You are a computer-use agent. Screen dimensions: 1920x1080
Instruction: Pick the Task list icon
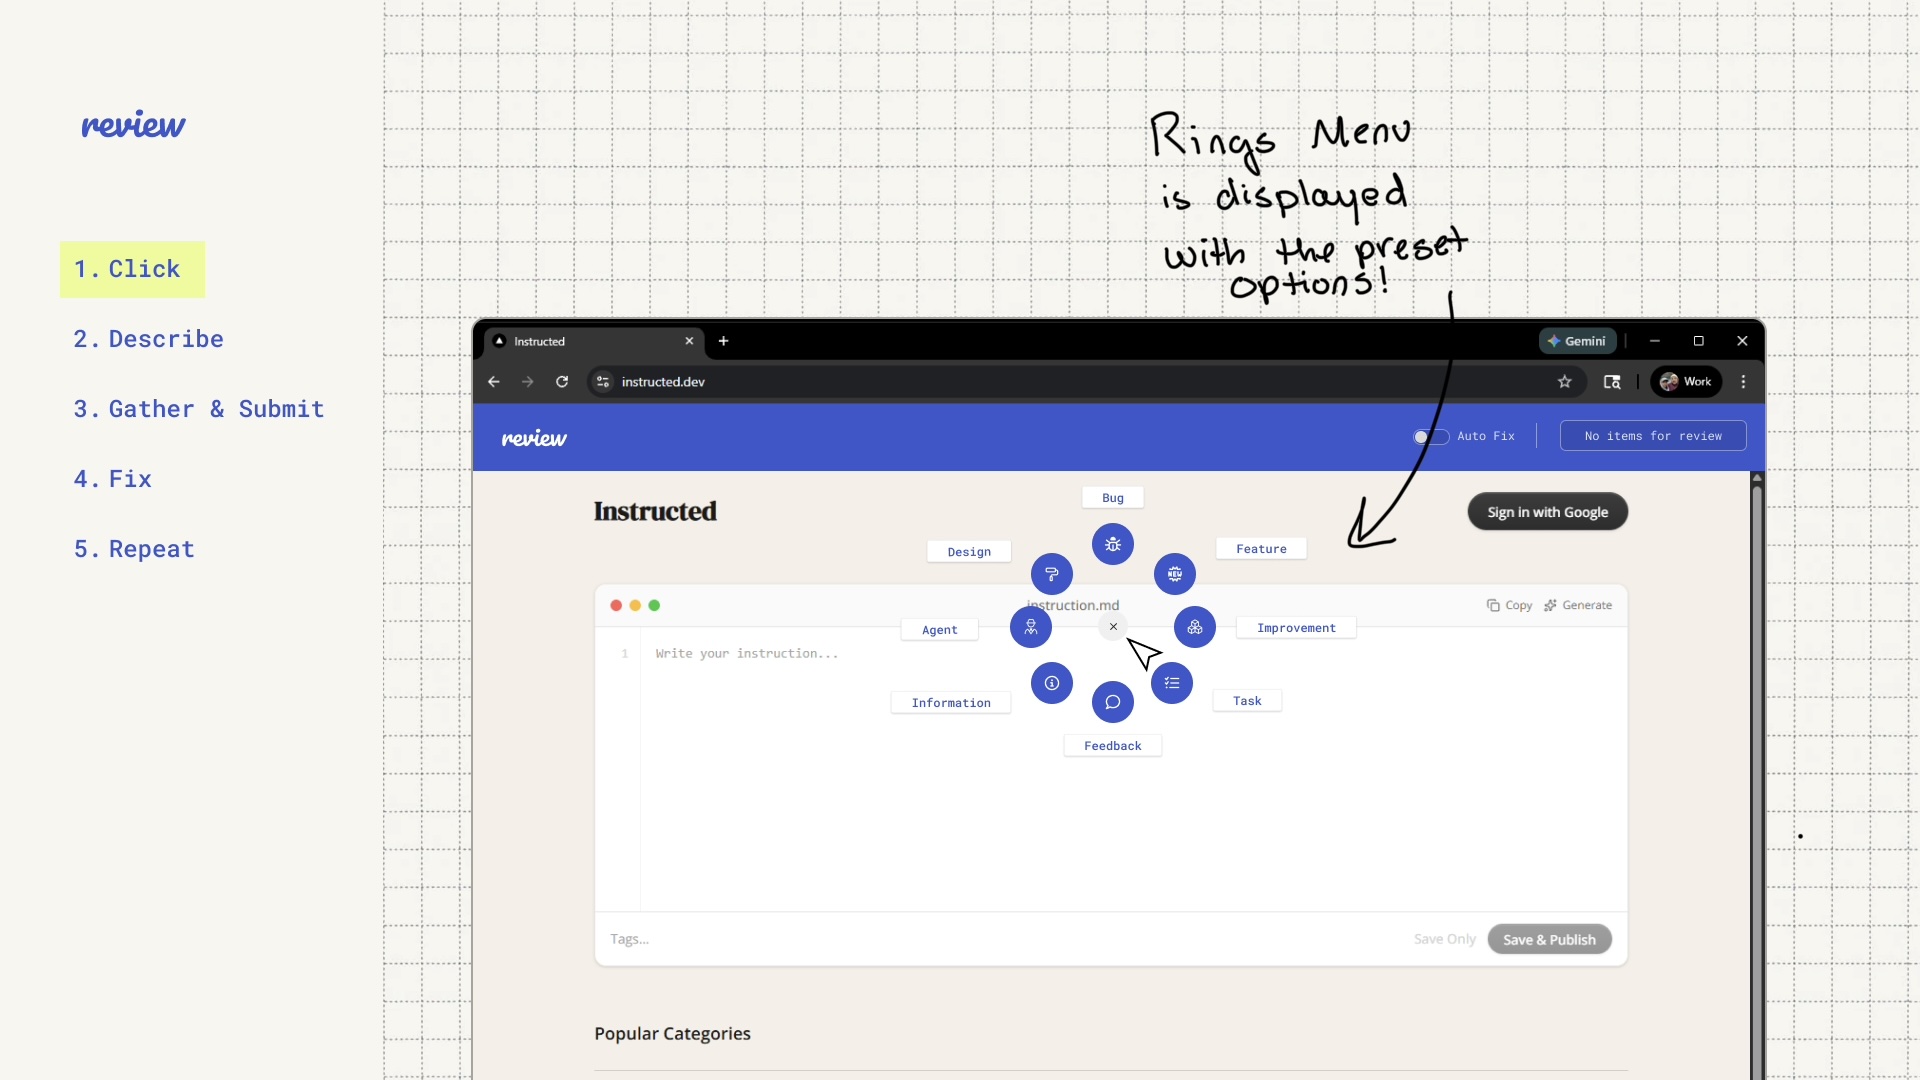point(1172,683)
